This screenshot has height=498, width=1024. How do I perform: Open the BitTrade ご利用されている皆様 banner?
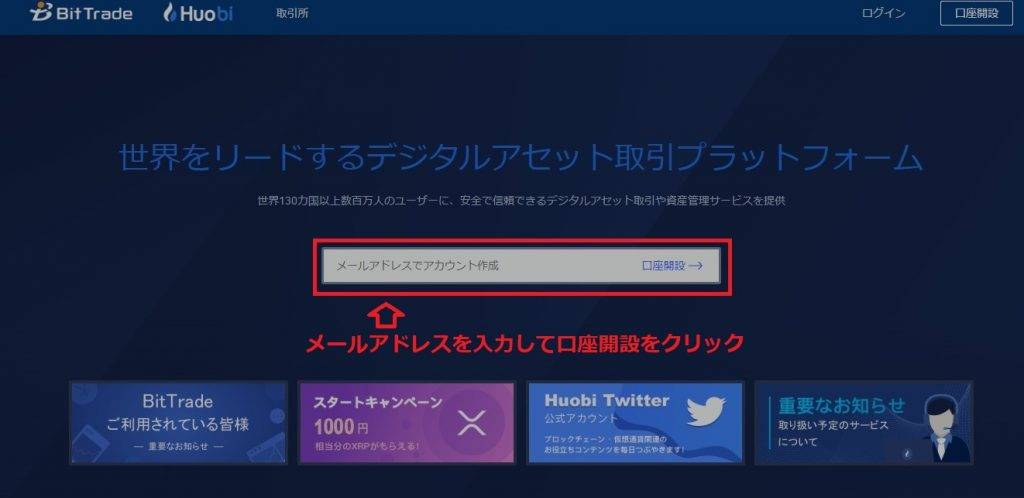[x=178, y=422]
